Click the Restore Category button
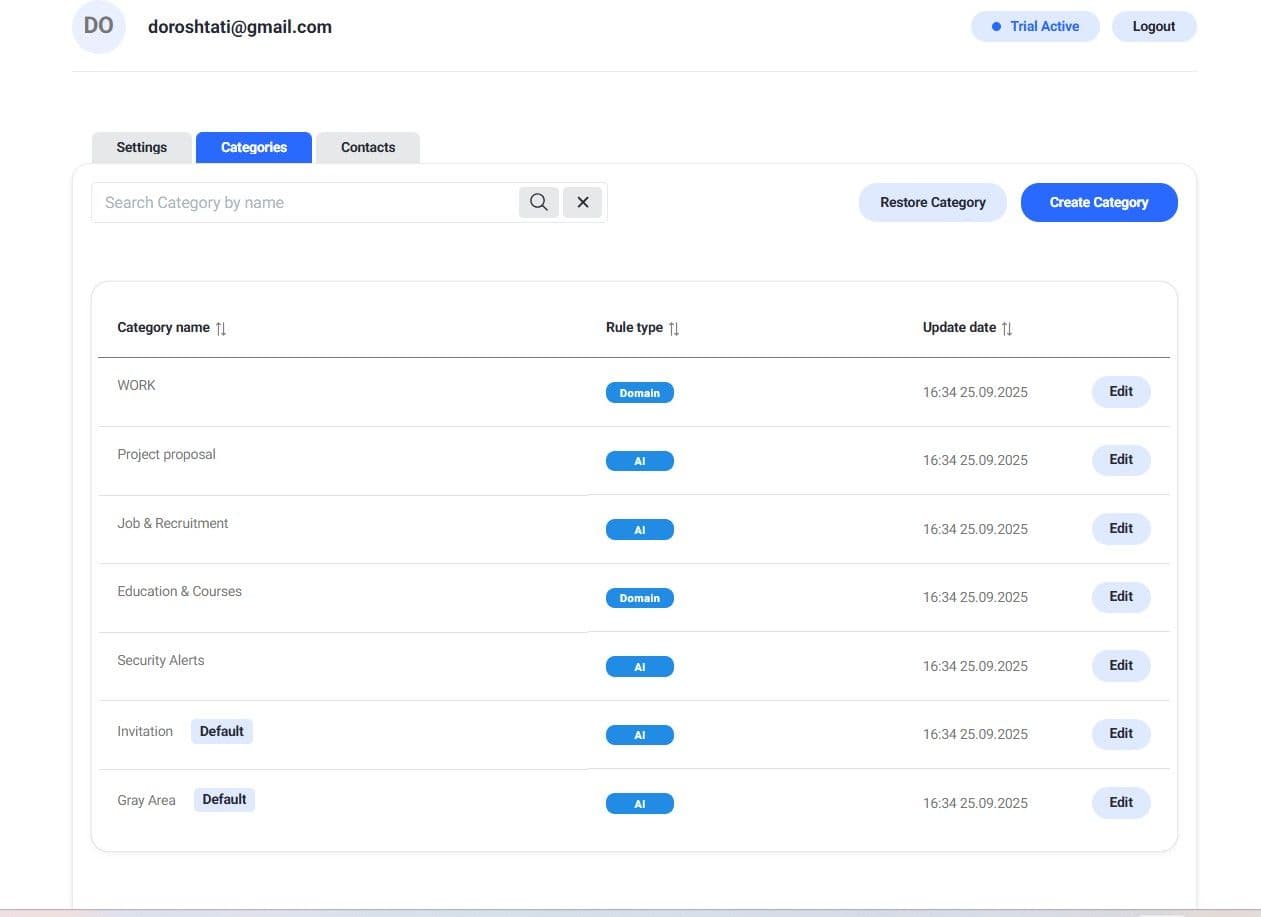 tap(932, 202)
